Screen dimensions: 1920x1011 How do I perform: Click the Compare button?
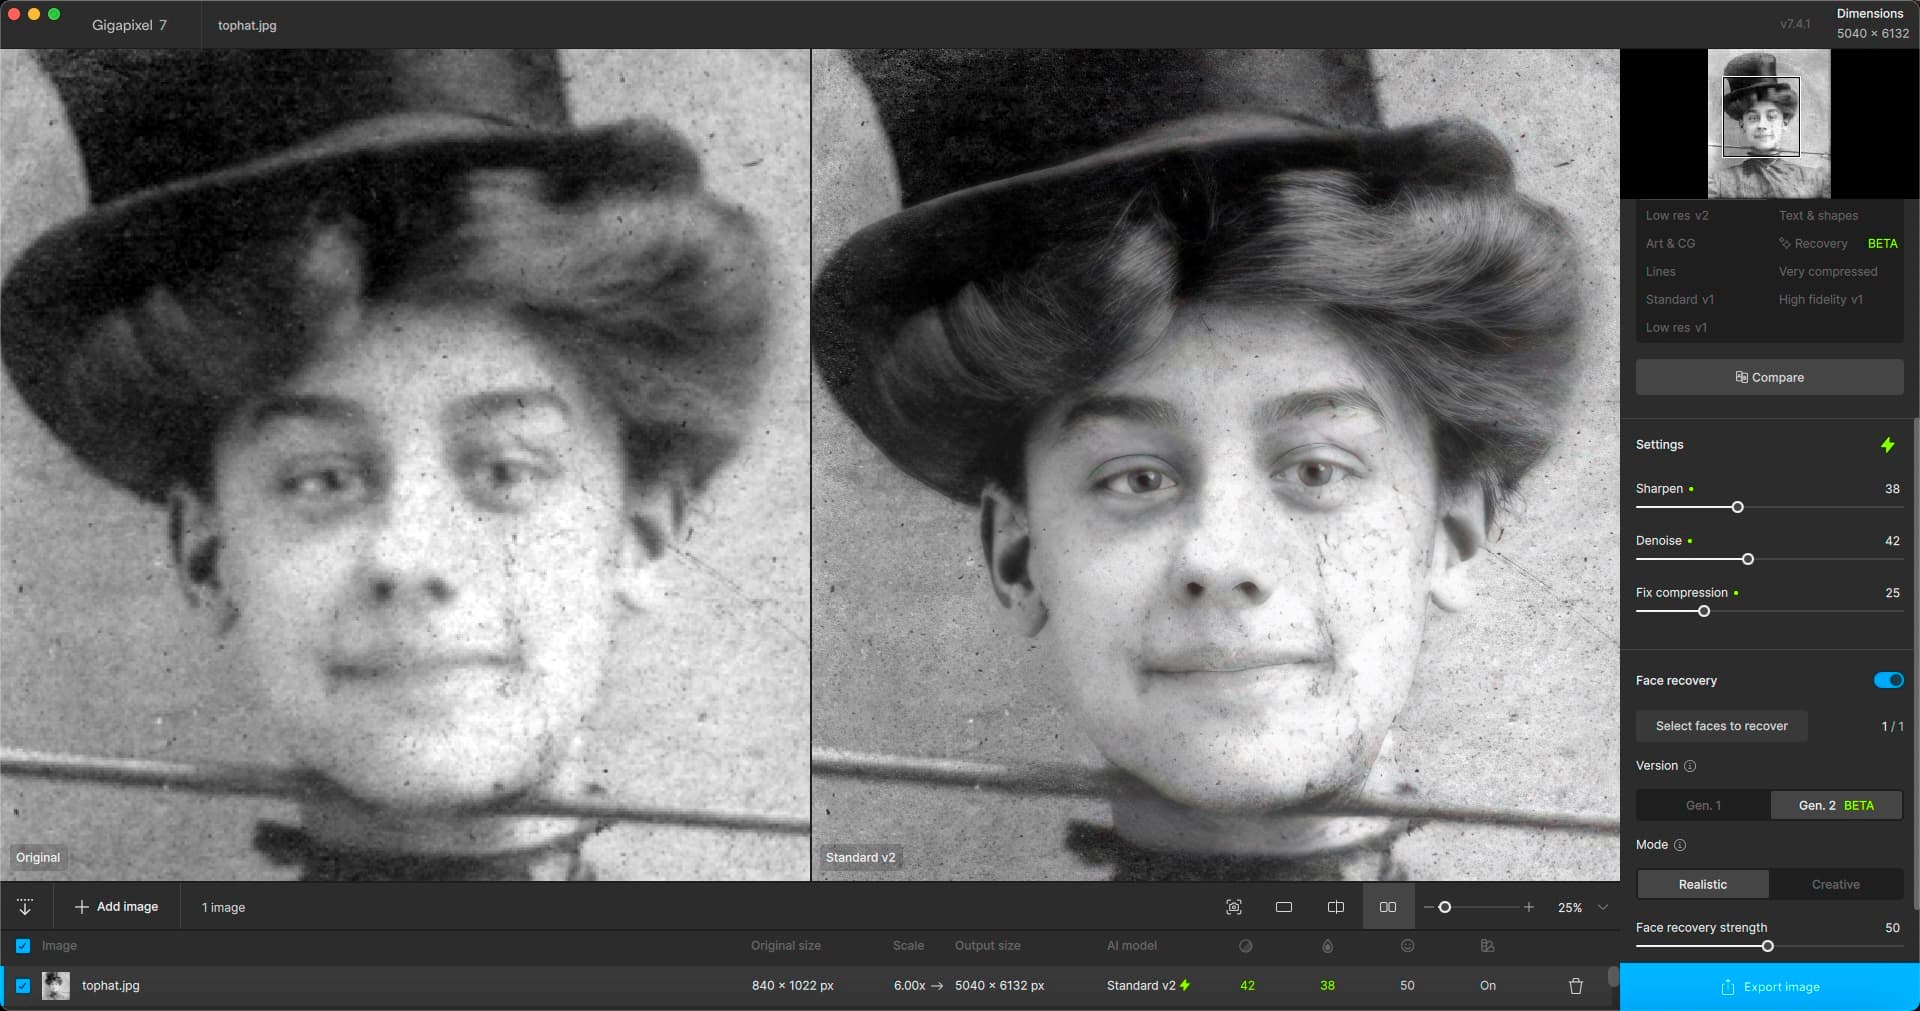click(1769, 377)
